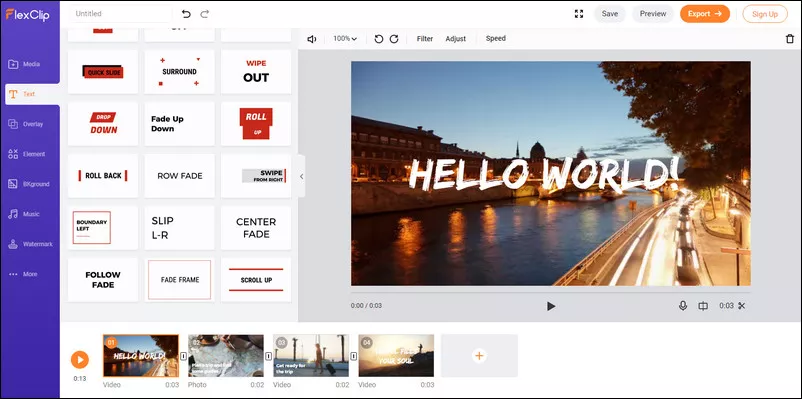
Task: Select the Fade Up Down text style
Action: [x=180, y=124]
